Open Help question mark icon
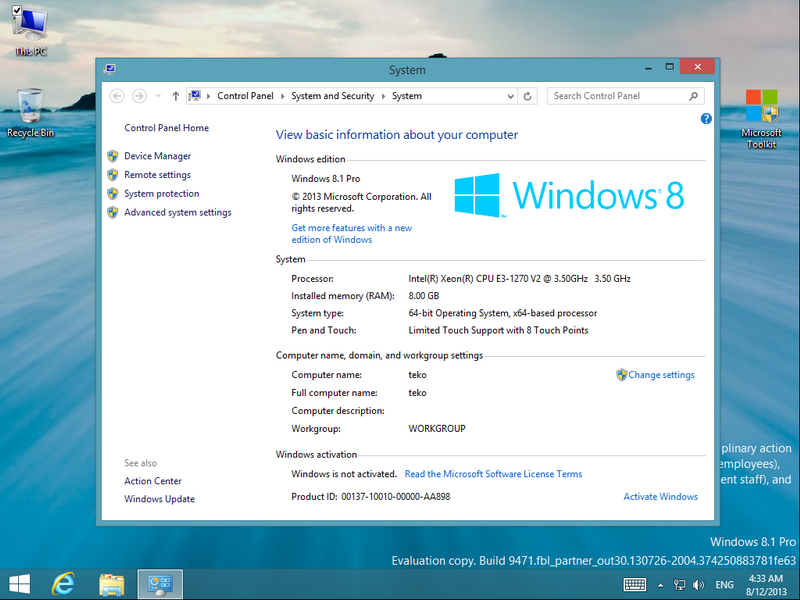The image size is (800, 600). point(706,119)
